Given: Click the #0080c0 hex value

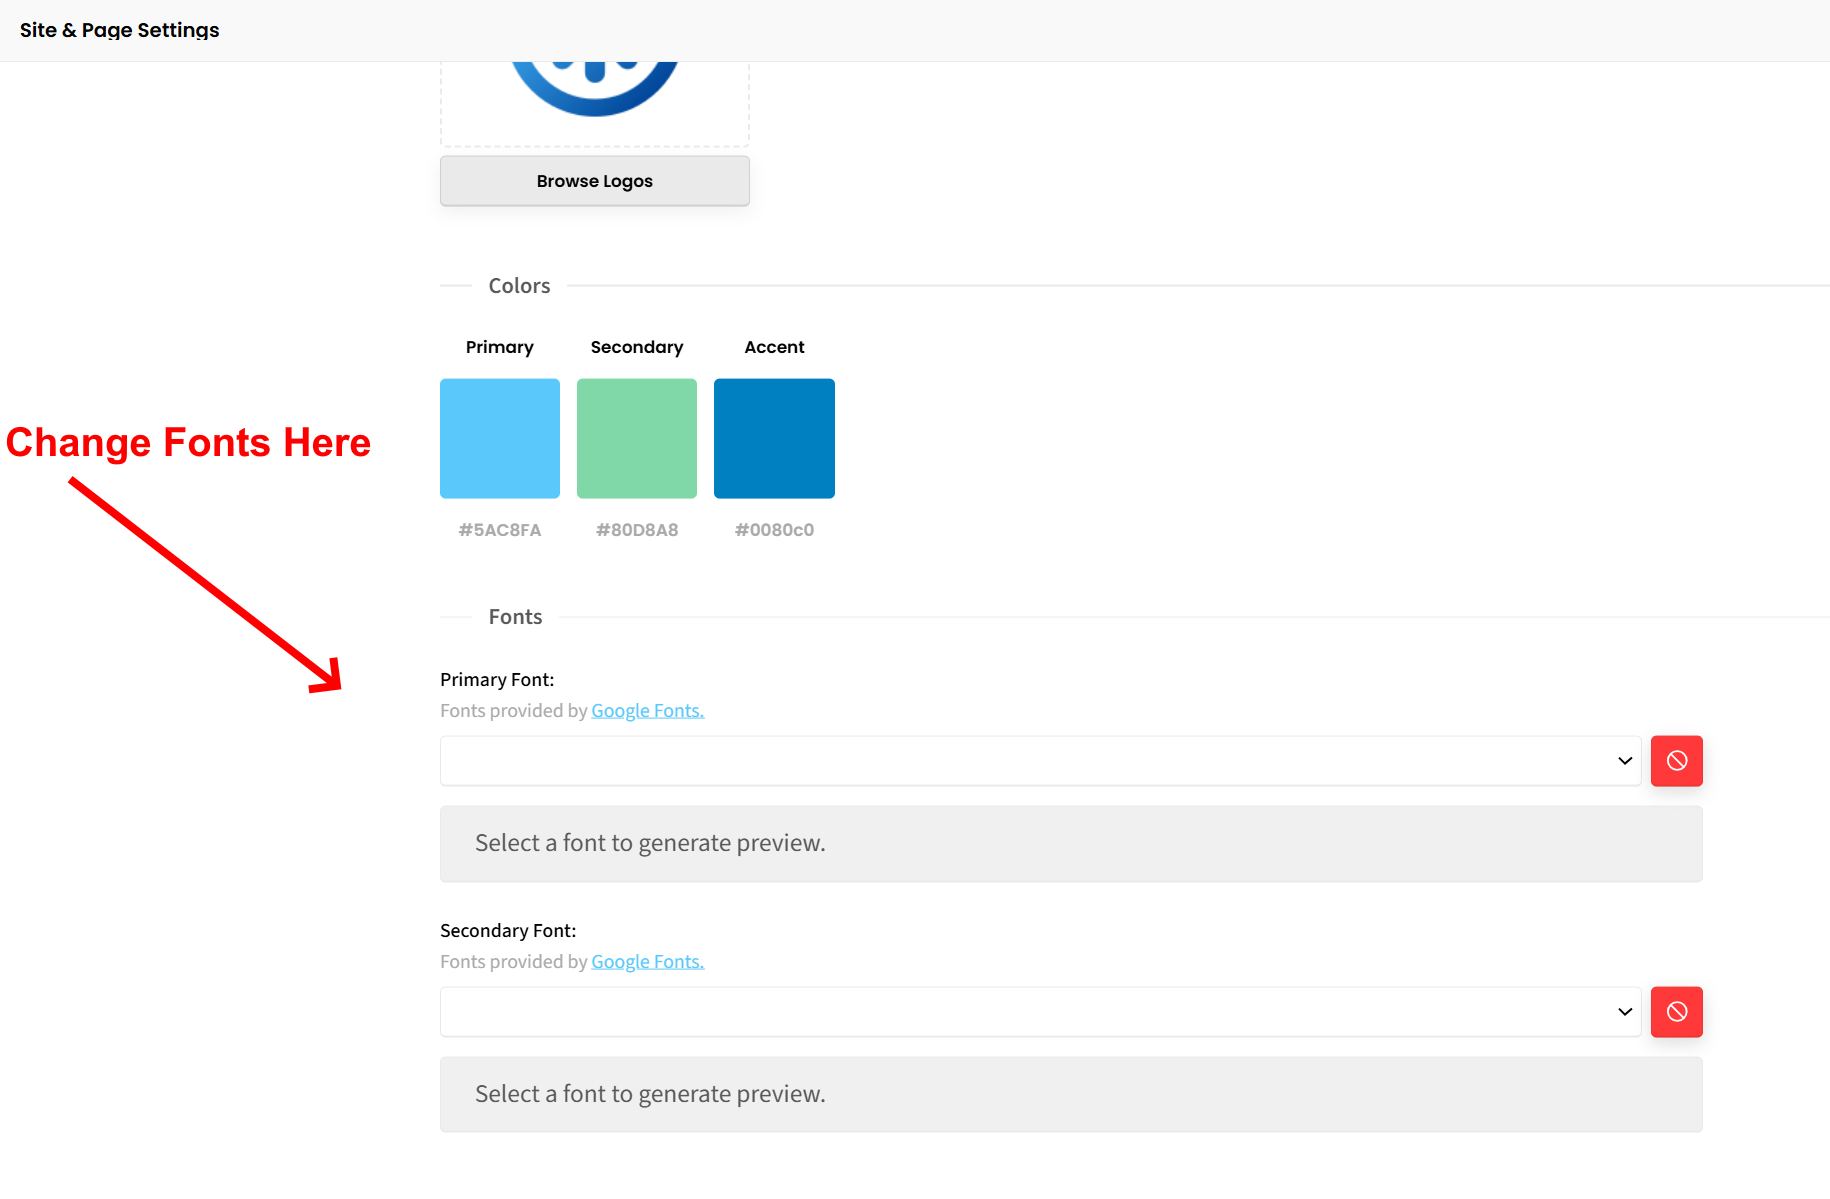Looking at the screenshot, I should click(774, 530).
